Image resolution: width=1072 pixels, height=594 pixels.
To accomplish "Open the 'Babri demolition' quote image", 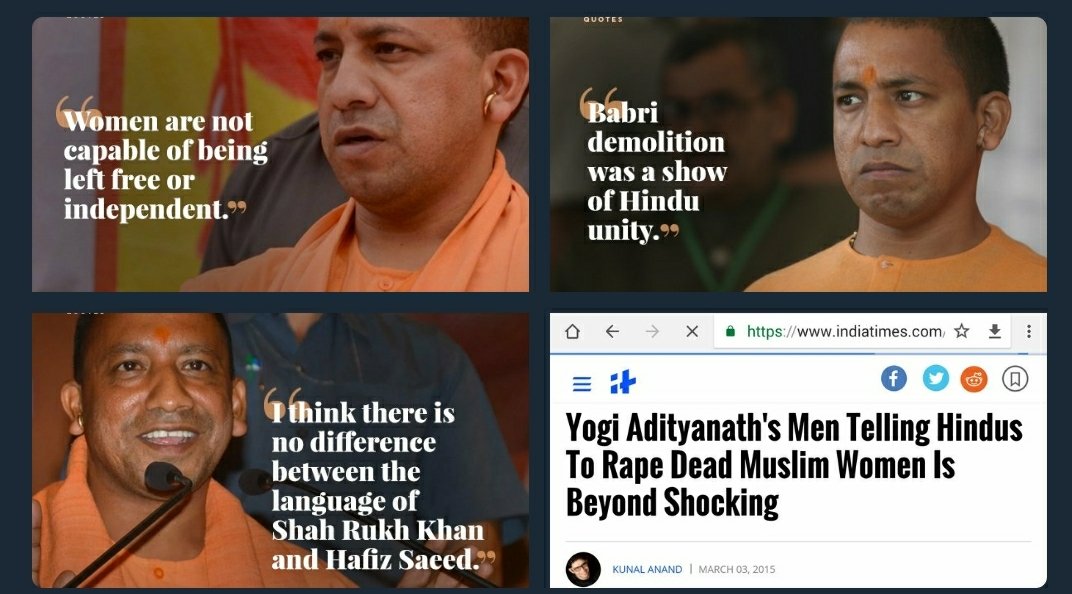I will pyautogui.click(x=798, y=154).
